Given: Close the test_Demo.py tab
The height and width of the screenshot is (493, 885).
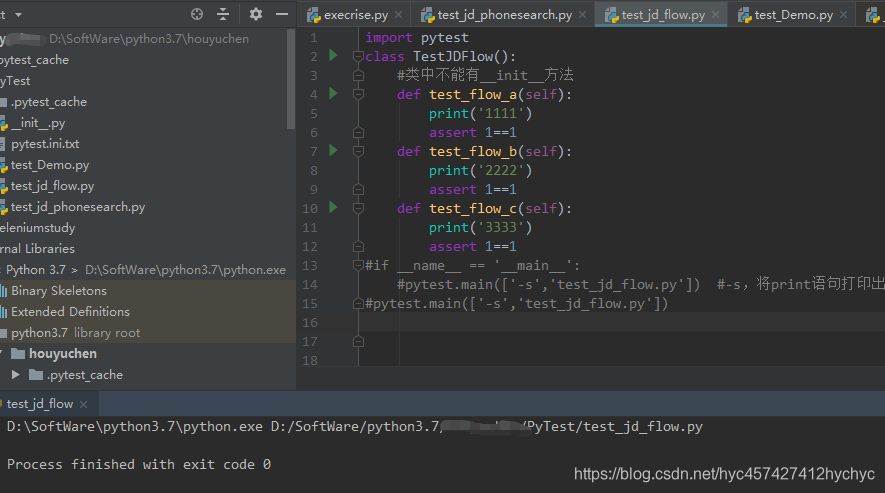Looking at the screenshot, I should click(843, 15).
